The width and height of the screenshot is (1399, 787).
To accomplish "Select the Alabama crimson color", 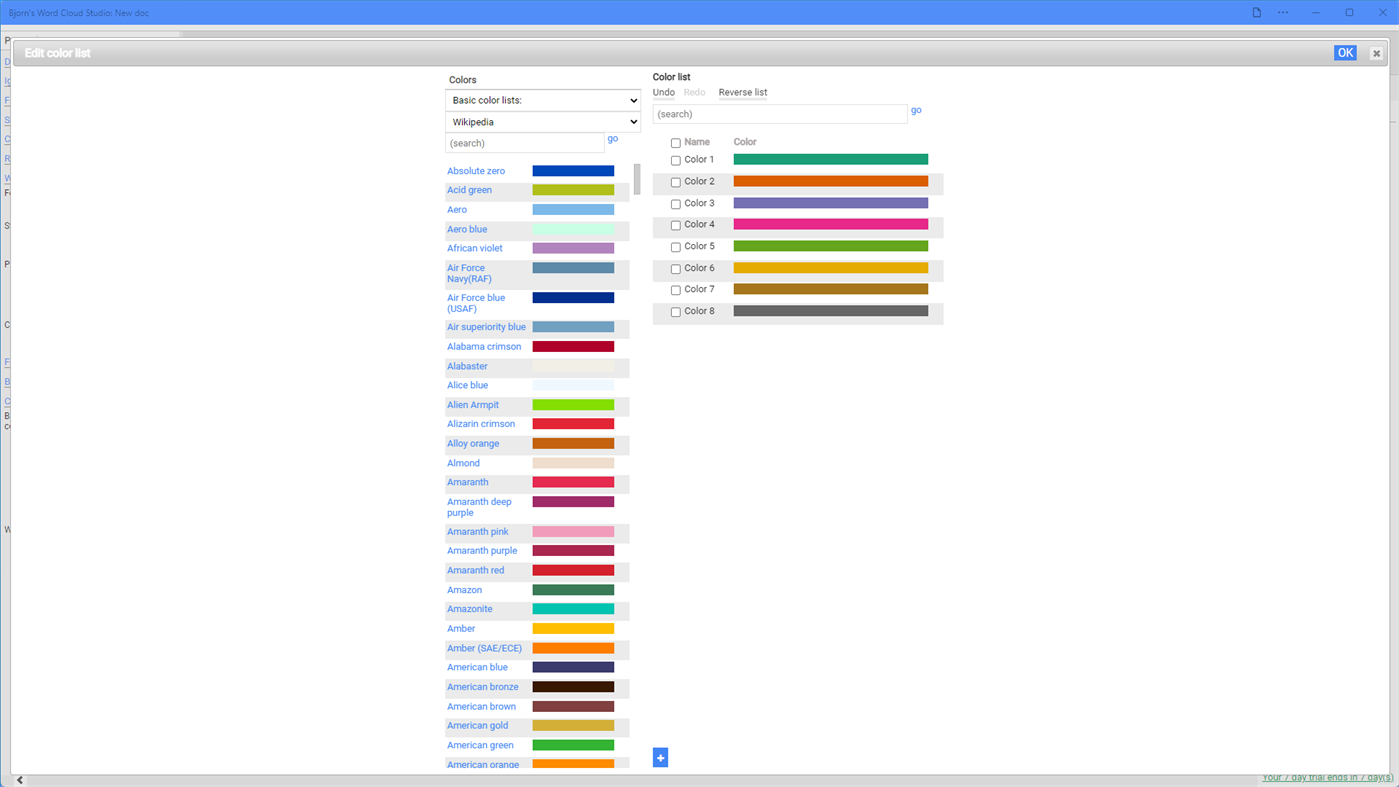I will pos(484,346).
